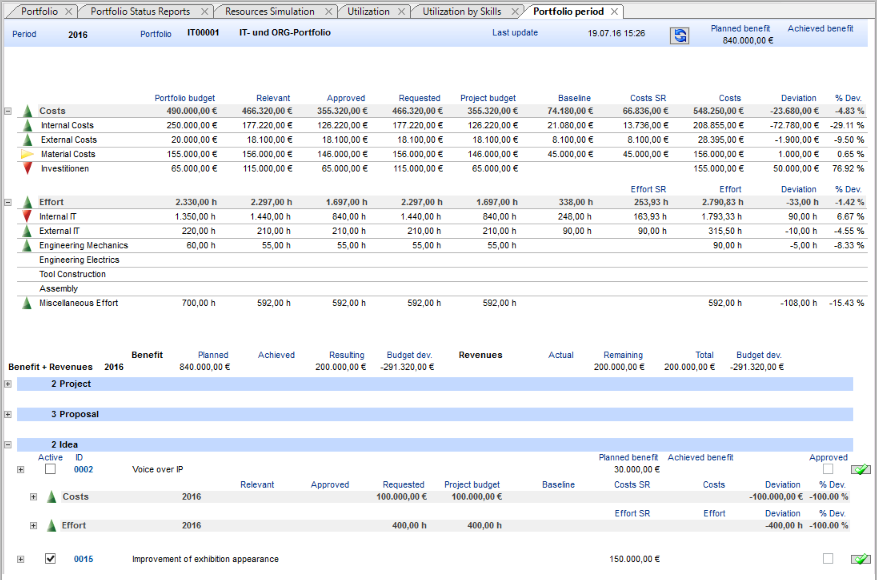Click Revenues Remaining value 200.000,00 €

point(619,367)
